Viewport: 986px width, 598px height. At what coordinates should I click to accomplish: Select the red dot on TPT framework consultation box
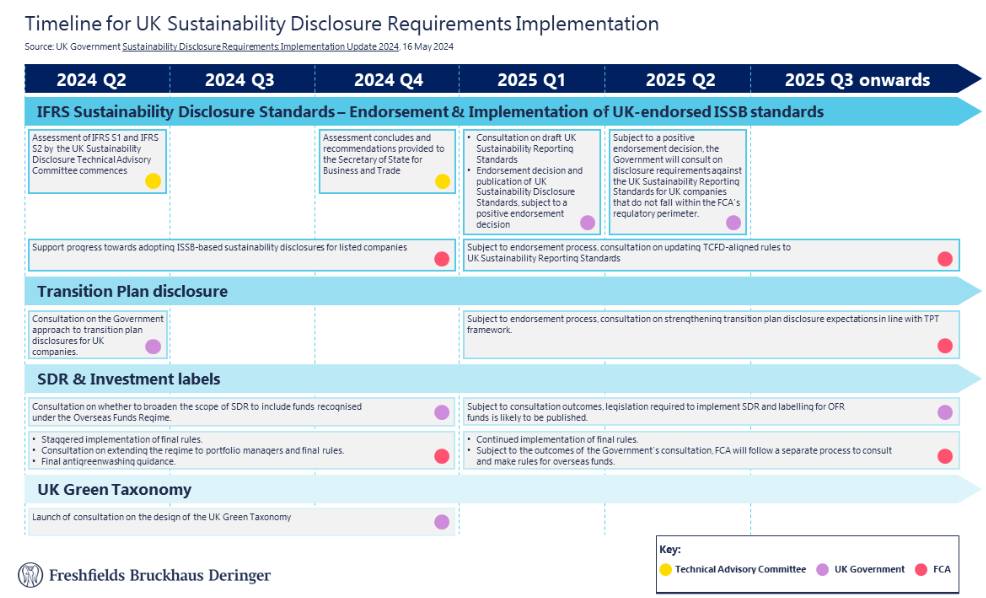coord(945,346)
